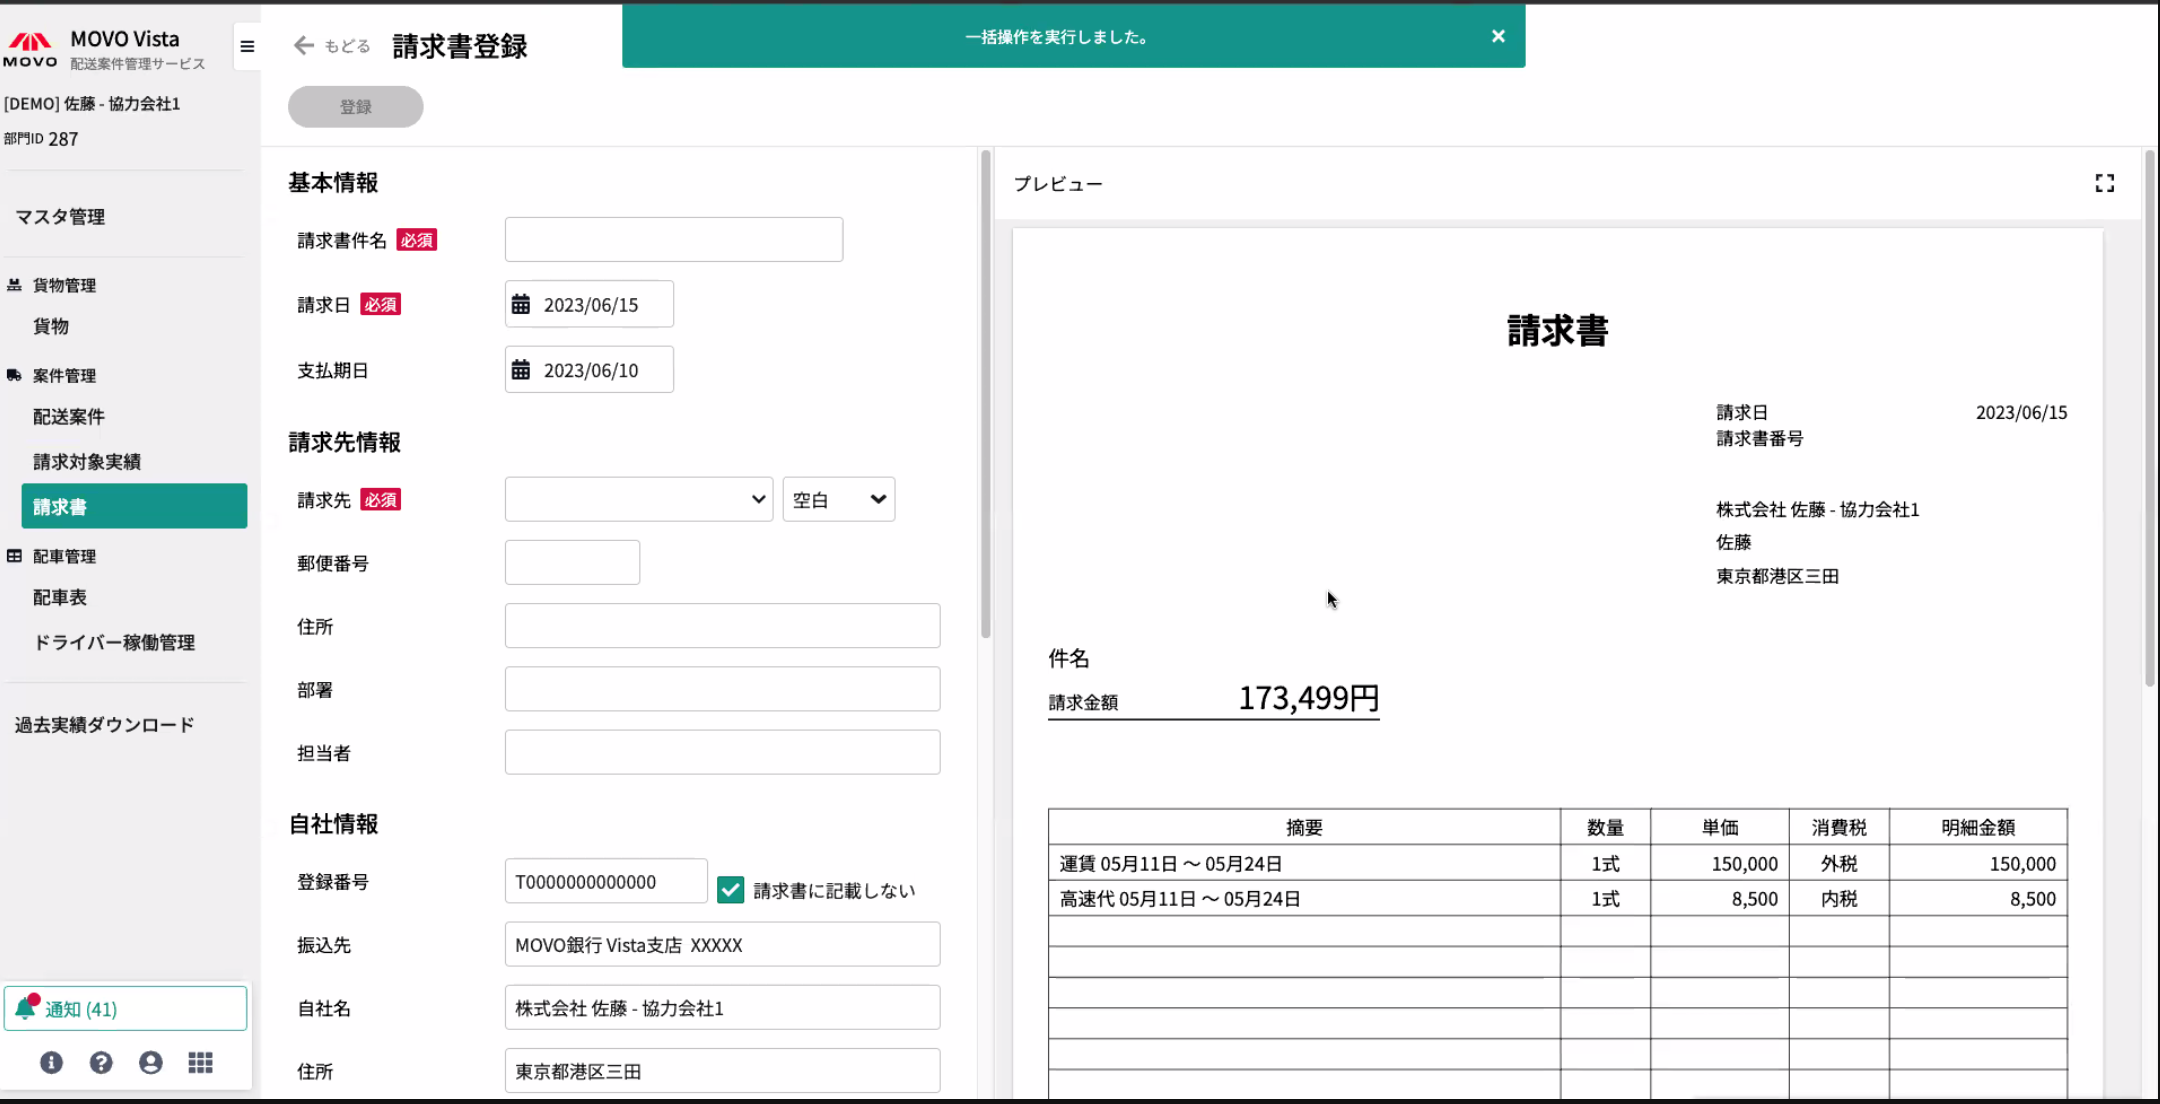Open the apps grid icon
Screen dimensions: 2160x1104
(x=200, y=1062)
